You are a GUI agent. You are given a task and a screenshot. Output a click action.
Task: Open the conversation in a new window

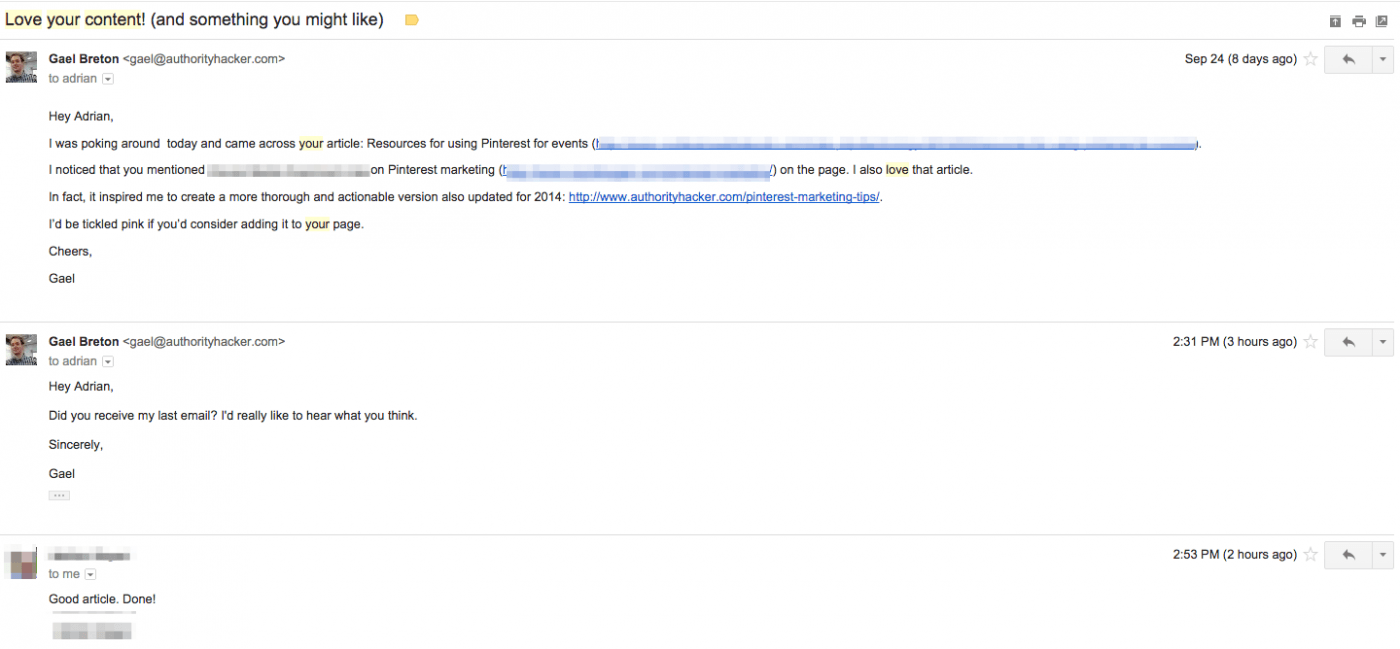1381,21
